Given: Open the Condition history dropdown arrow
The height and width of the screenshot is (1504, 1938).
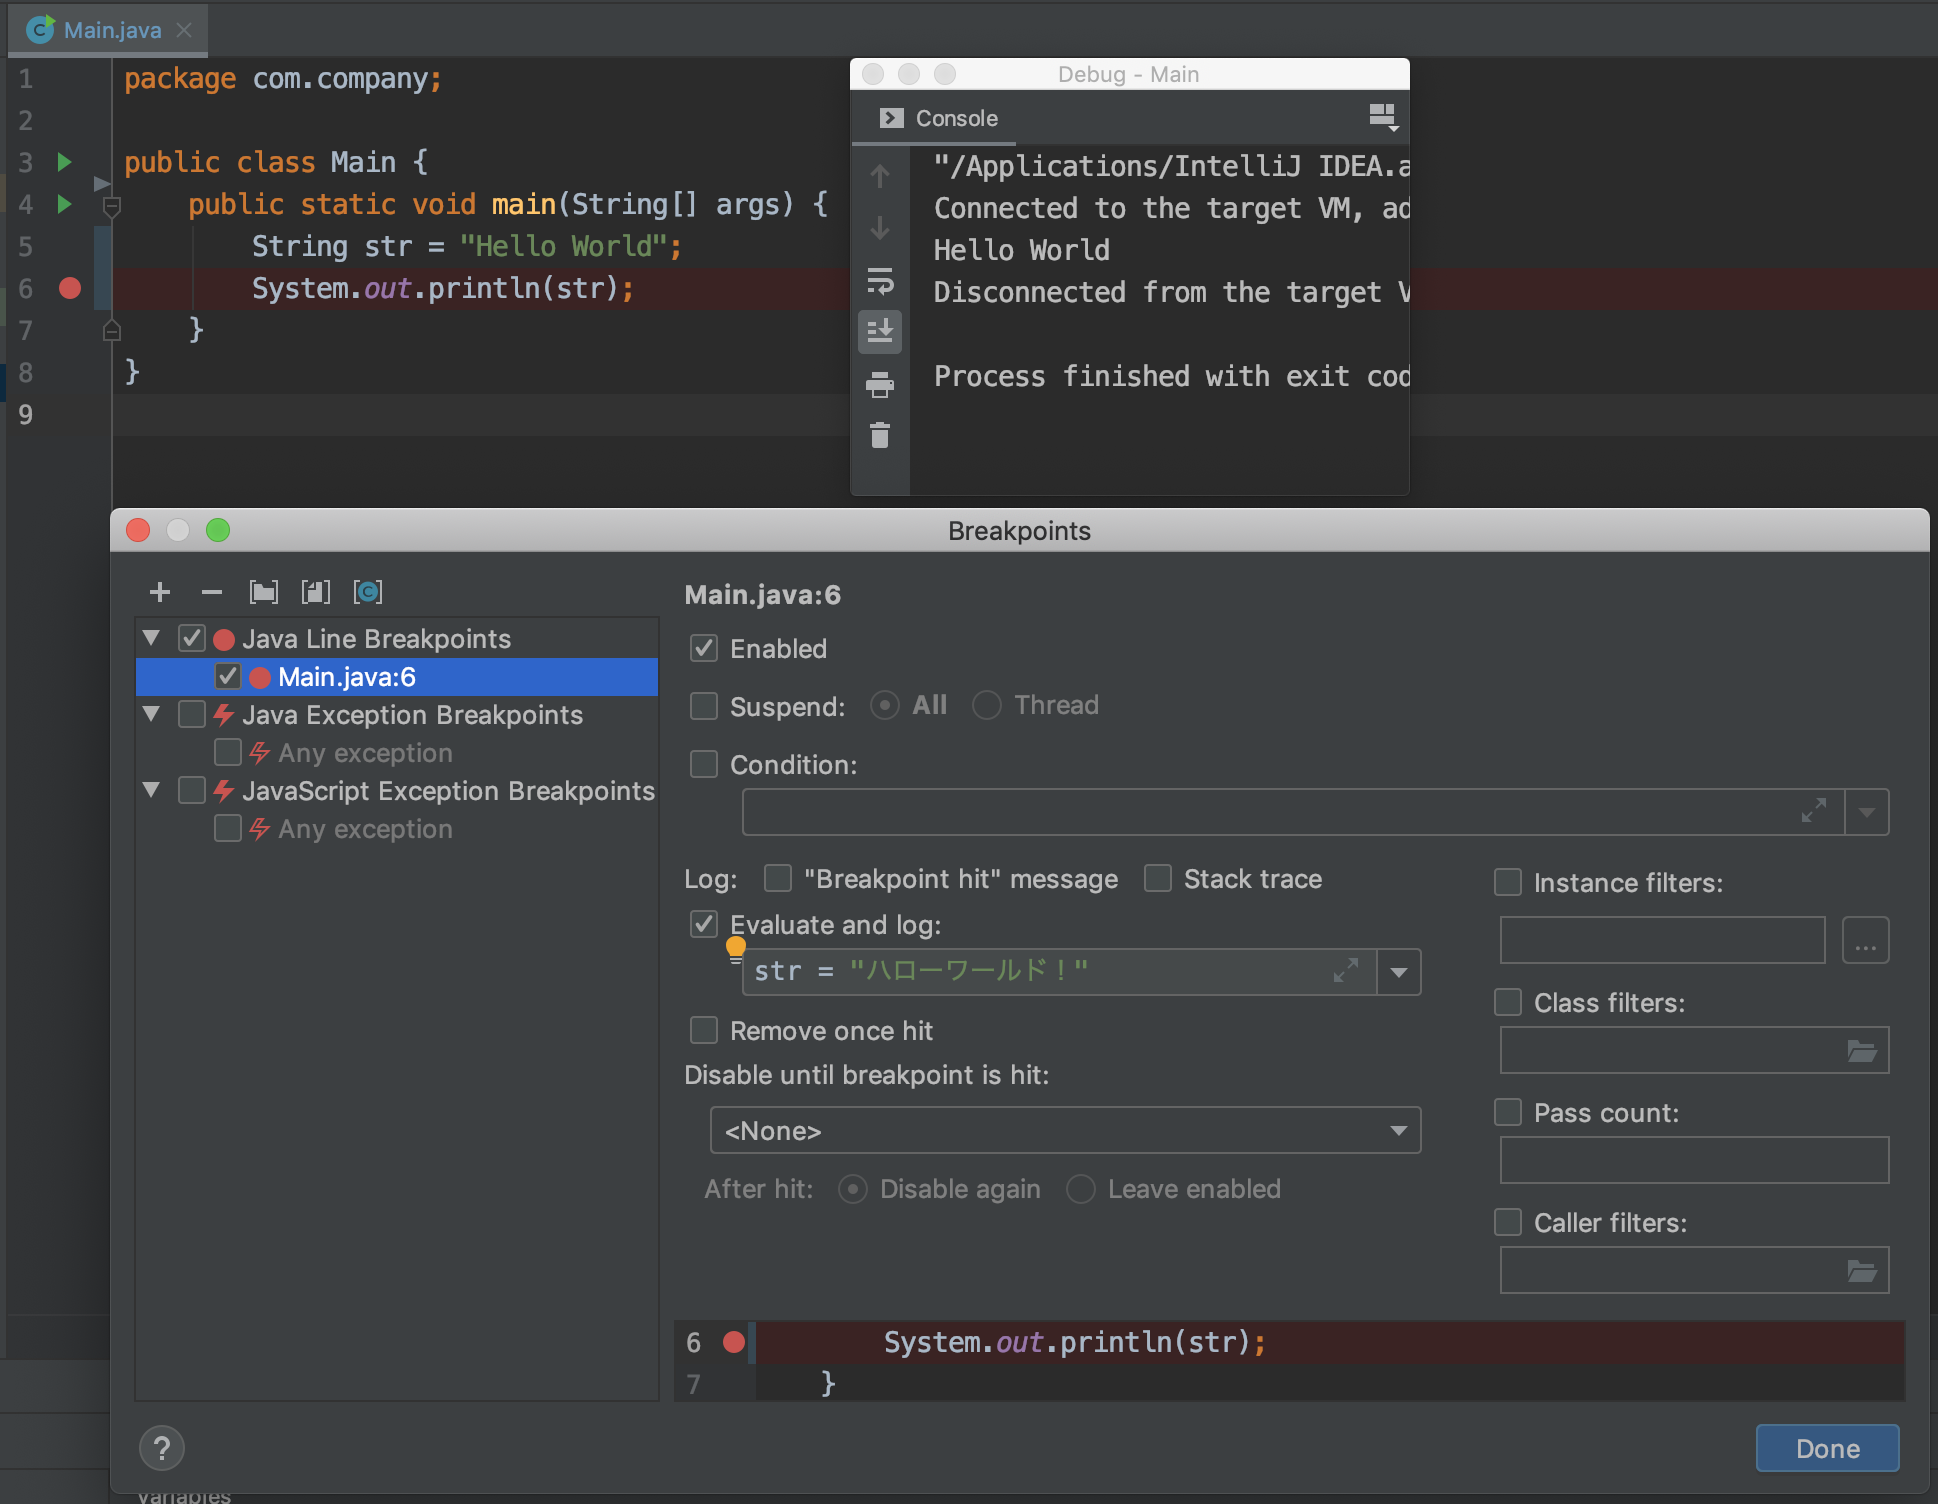Looking at the screenshot, I should click(x=1867, y=812).
